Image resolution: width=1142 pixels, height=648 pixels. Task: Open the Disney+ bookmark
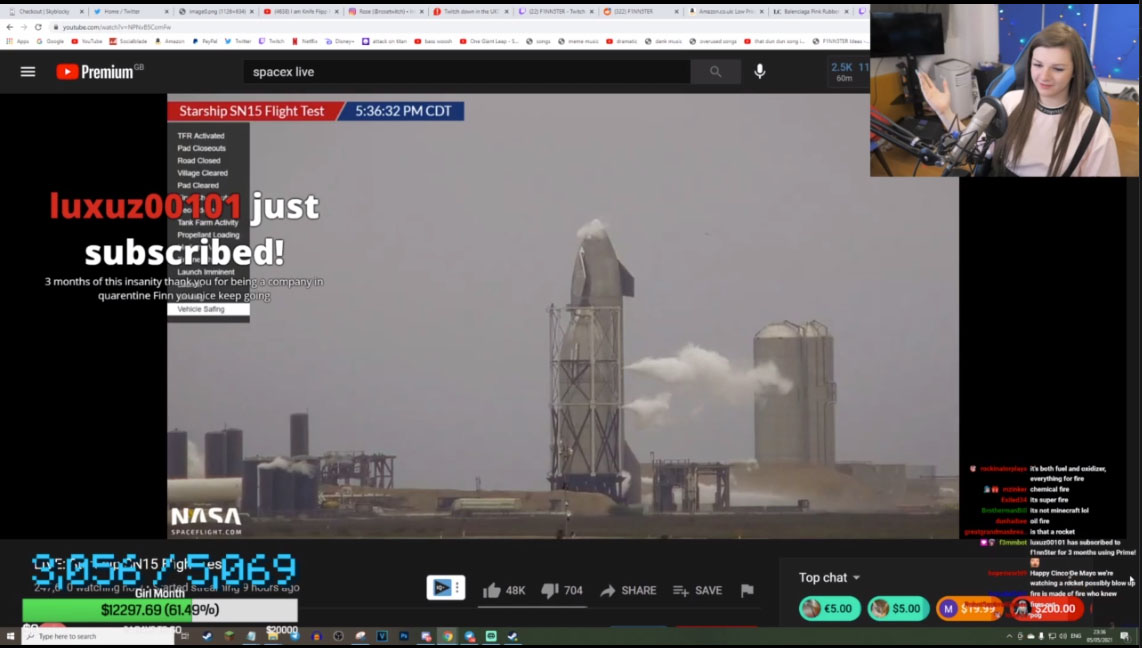click(x=339, y=42)
